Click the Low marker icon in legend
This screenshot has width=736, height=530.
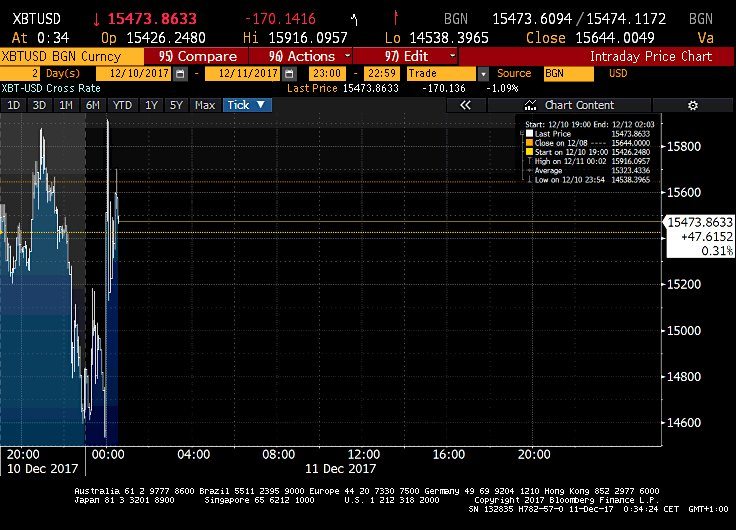coord(529,179)
